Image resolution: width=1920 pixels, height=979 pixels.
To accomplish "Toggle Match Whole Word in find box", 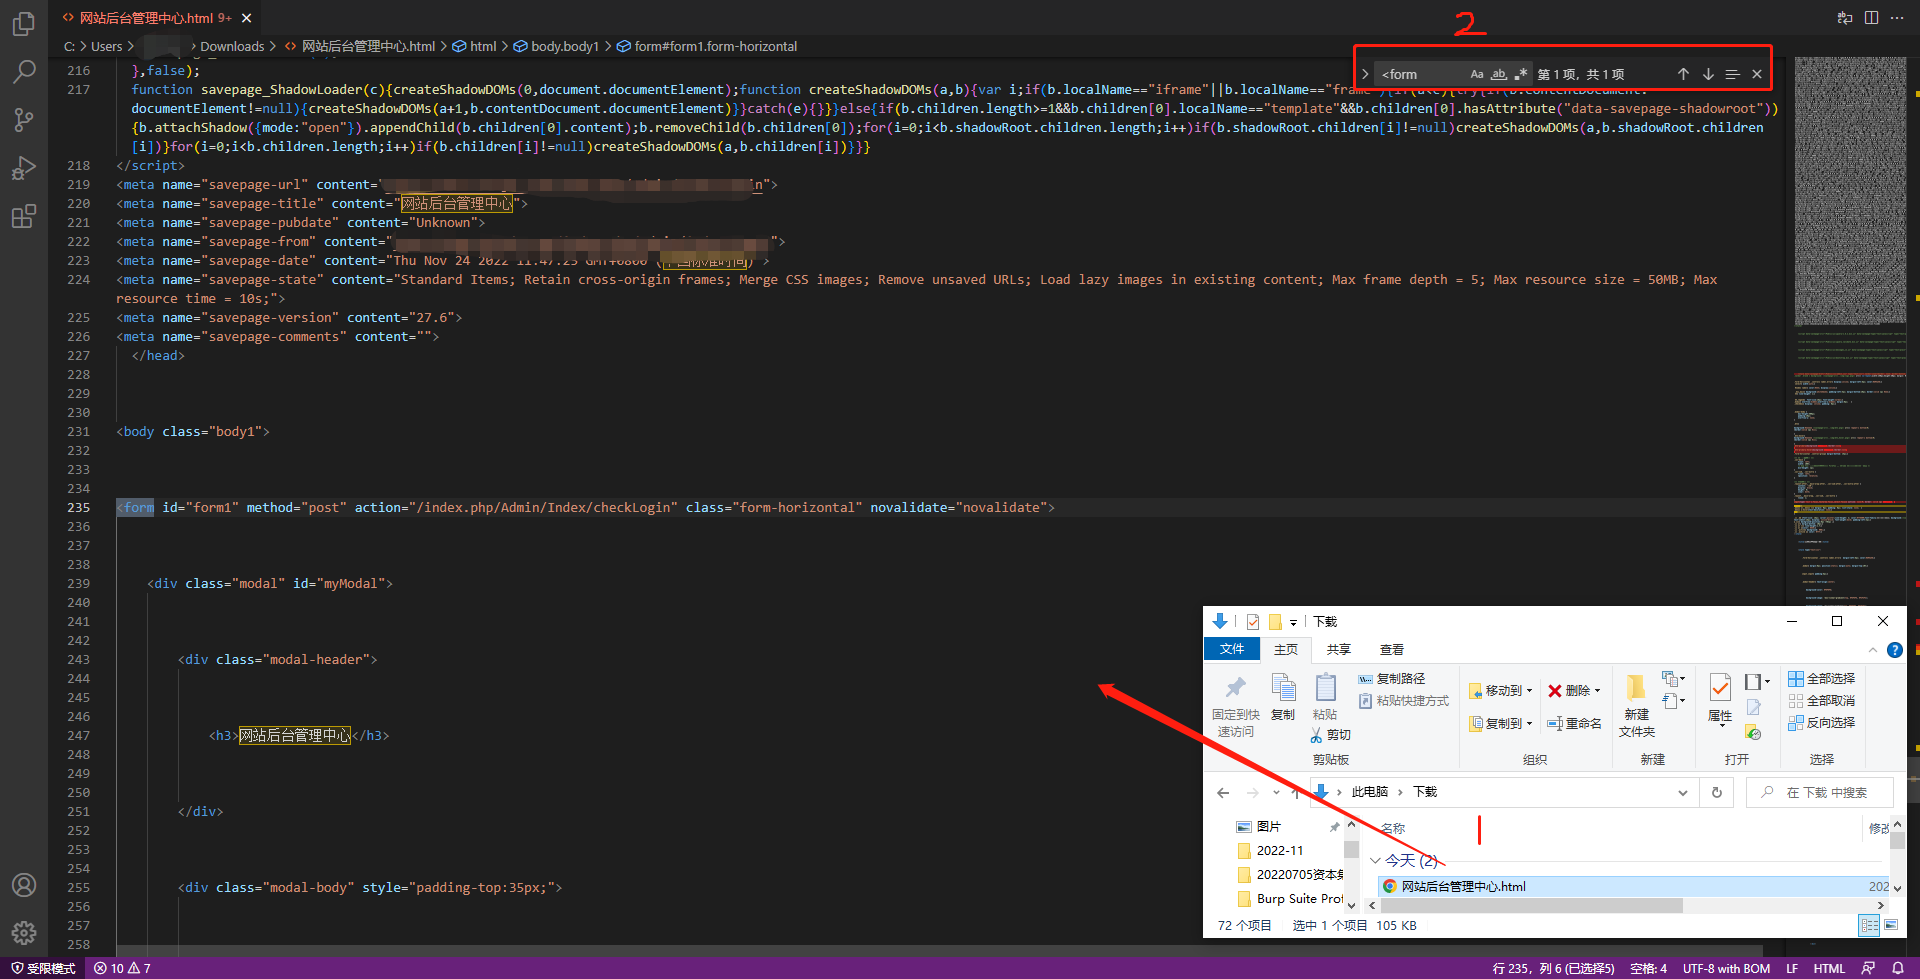I will [1498, 74].
